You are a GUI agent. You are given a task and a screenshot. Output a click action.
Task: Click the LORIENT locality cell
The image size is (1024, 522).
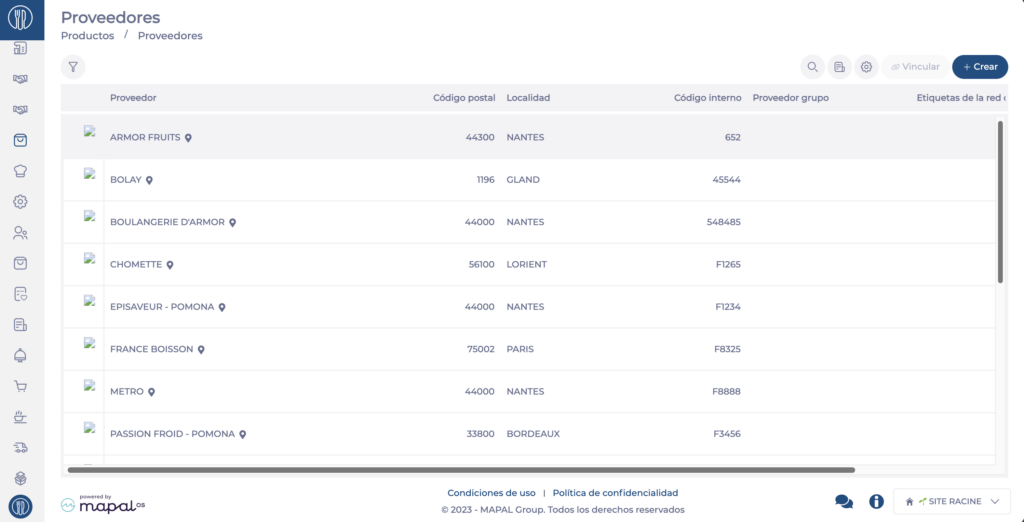click(x=526, y=265)
